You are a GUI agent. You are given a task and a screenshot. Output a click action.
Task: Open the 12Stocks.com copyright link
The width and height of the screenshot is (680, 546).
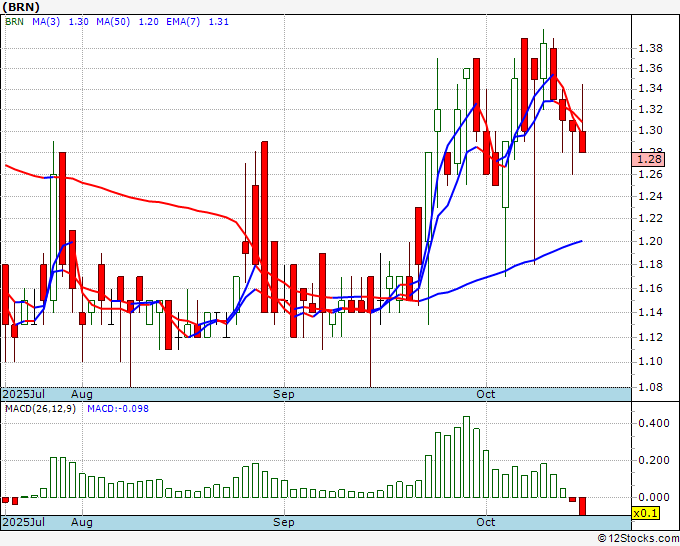638,539
